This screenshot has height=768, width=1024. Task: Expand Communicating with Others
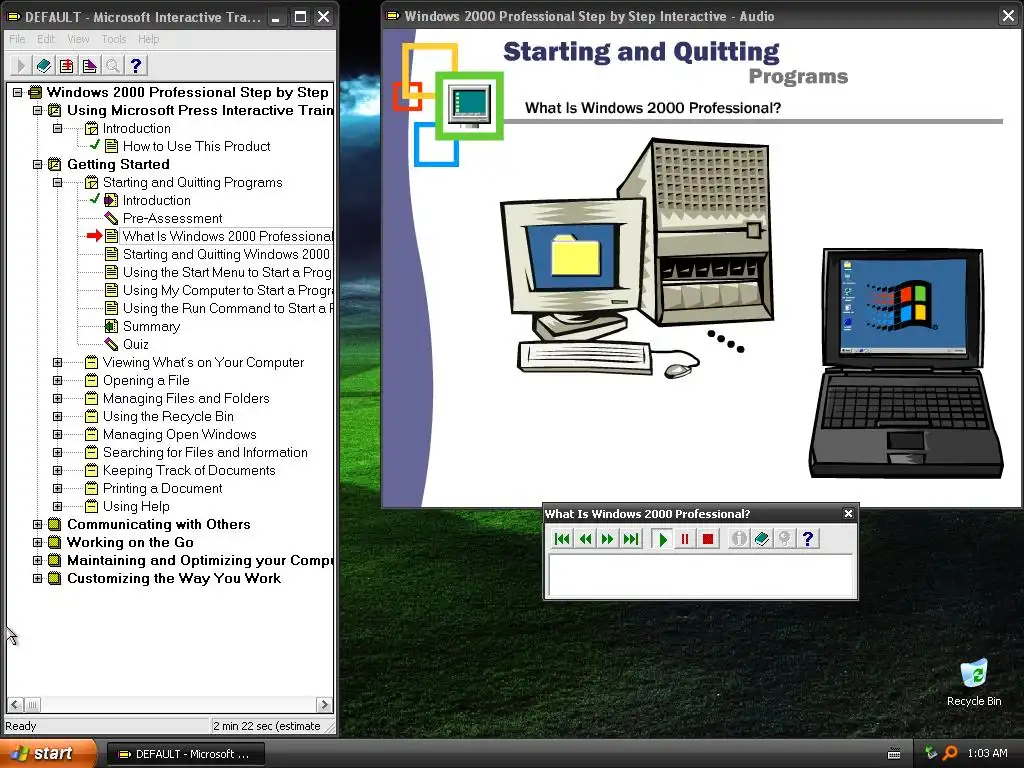(x=38, y=524)
